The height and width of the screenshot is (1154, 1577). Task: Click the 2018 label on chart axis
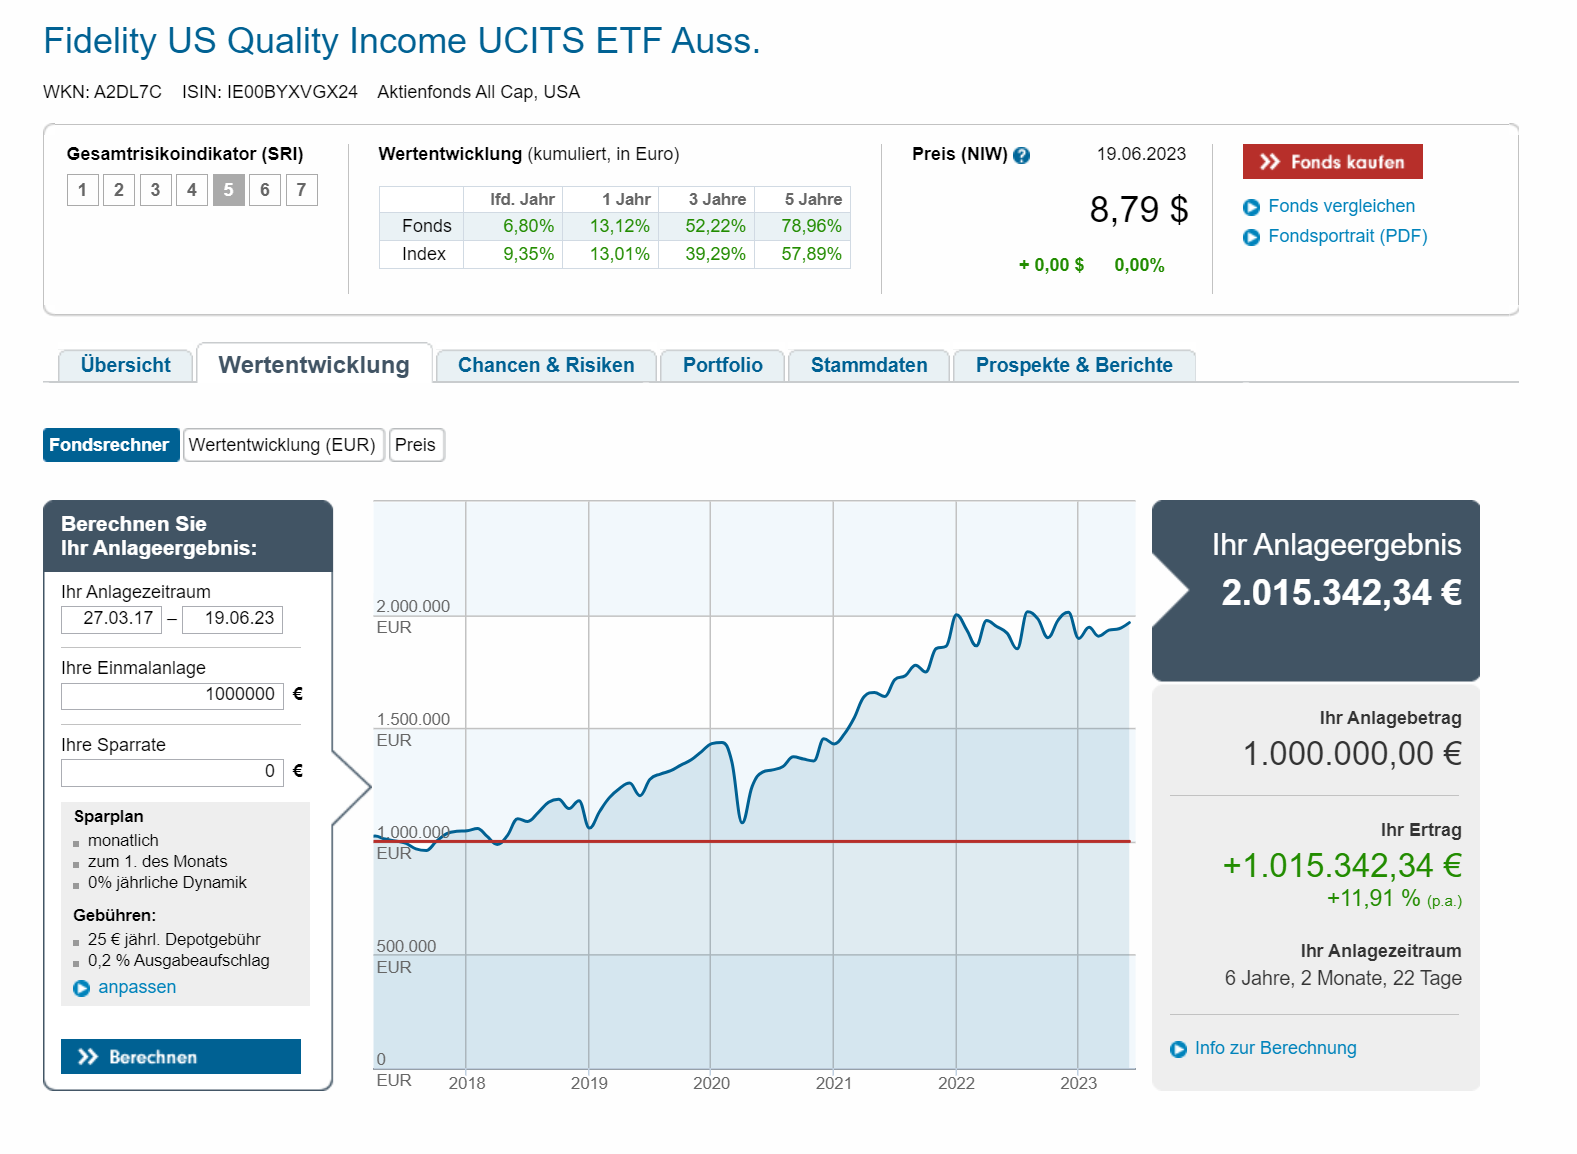[x=467, y=1083]
